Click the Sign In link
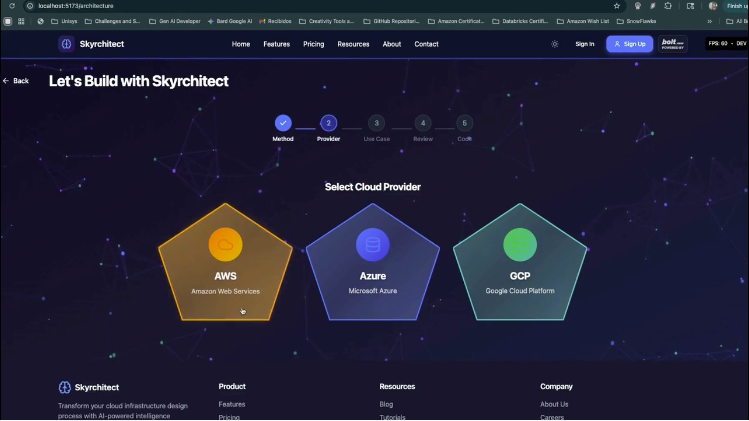Image resolution: width=749 pixels, height=421 pixels. point(585,44)
